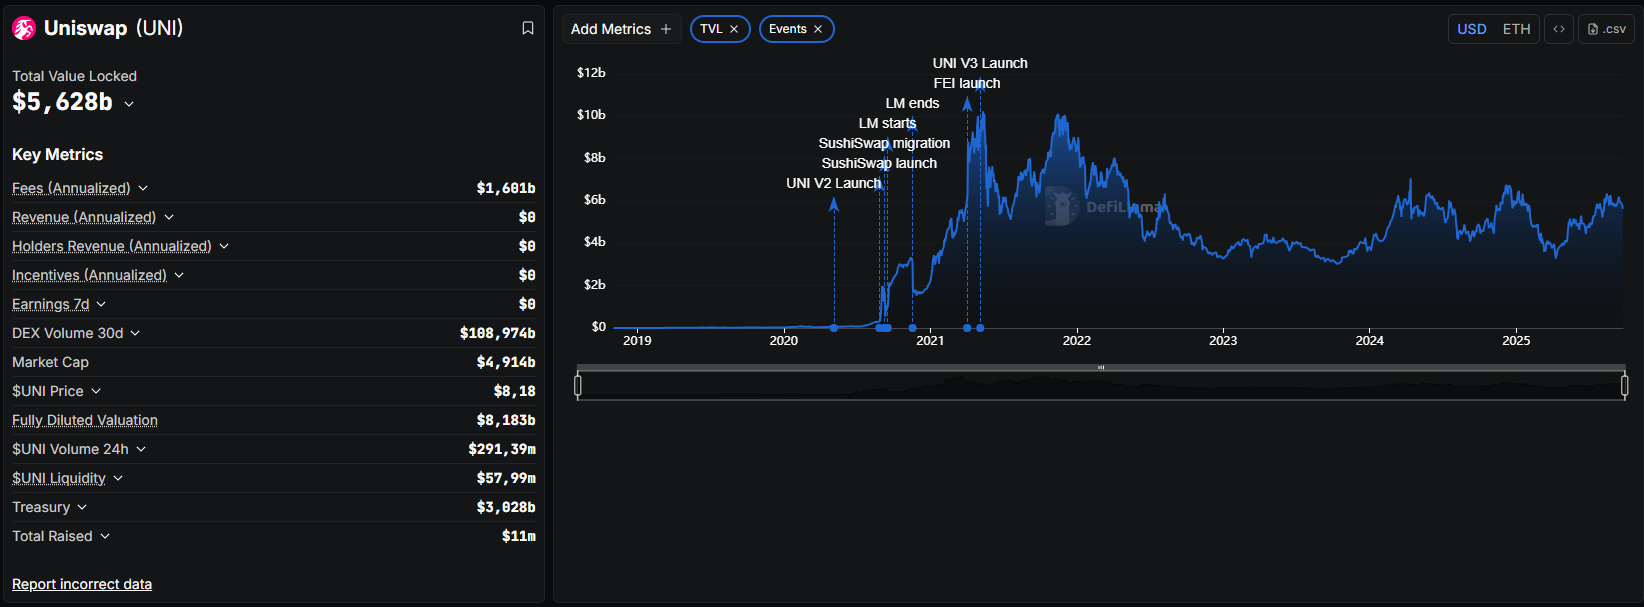Grab the right handle of the range slider

pos(1624,385)
